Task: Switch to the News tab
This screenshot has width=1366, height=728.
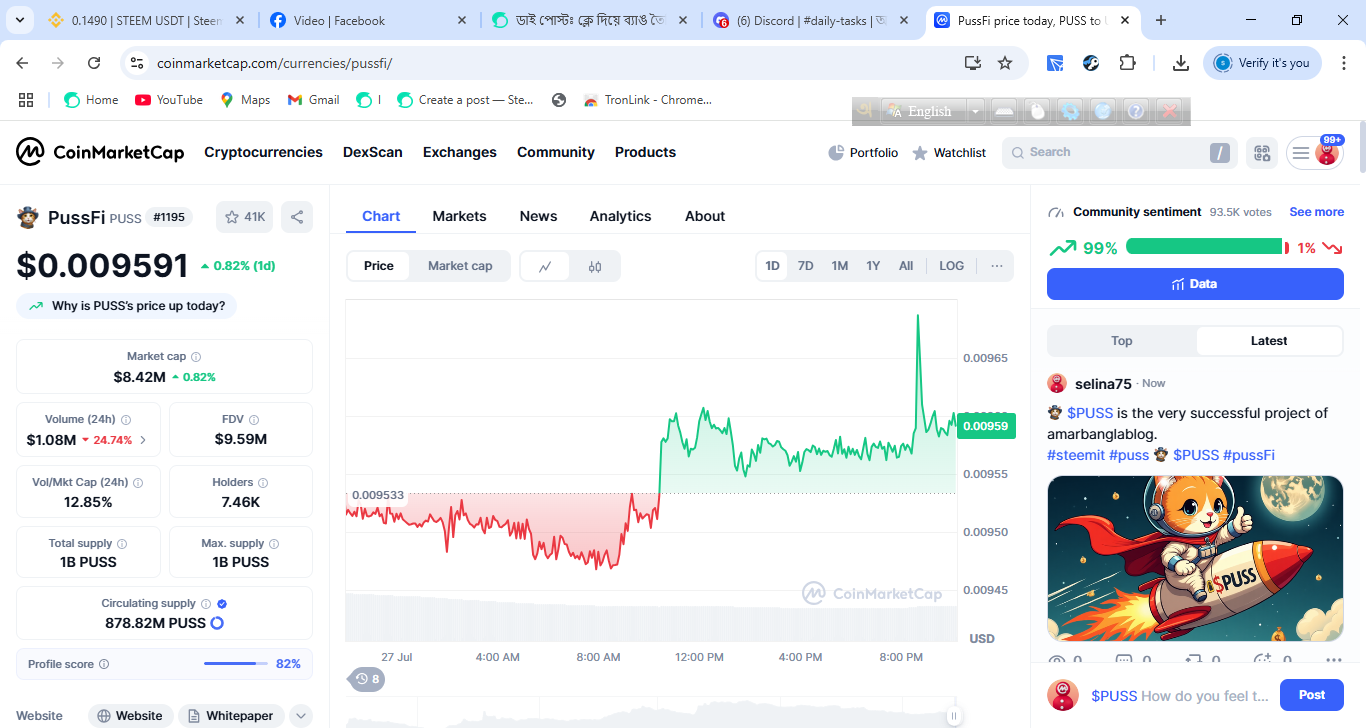Action: point(538,216)
